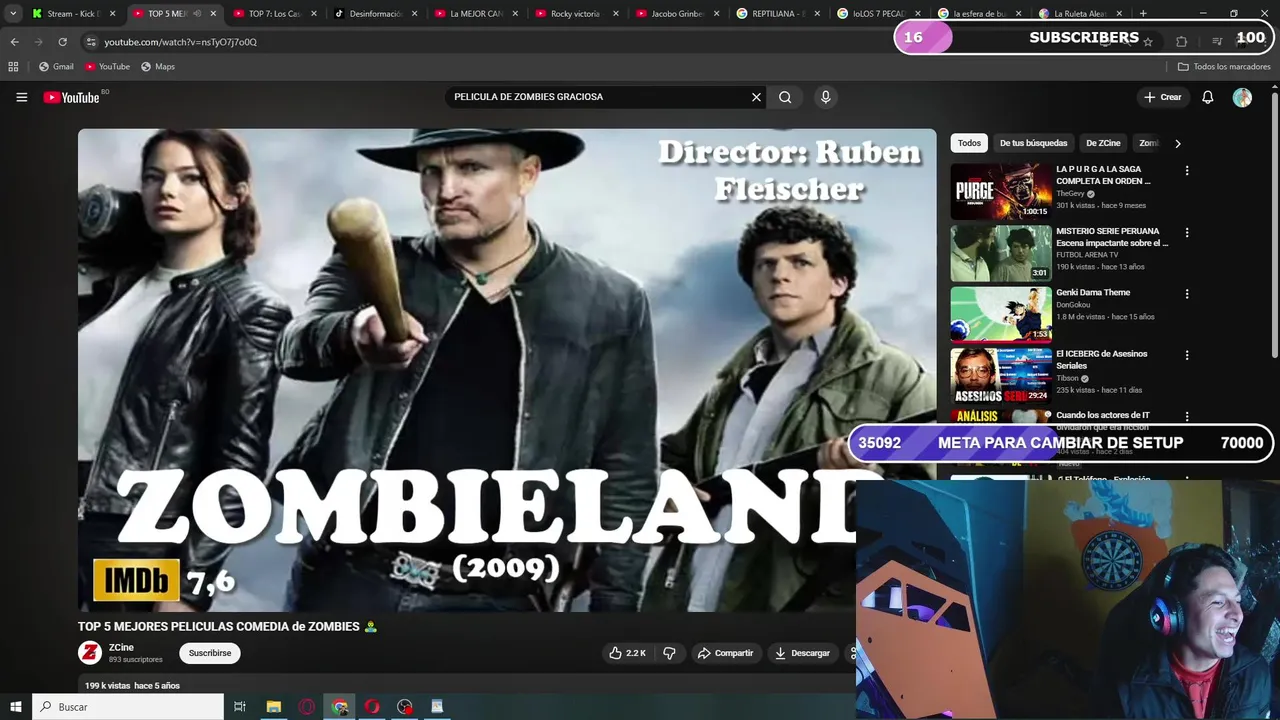Clear the search text with the X
This screenshot has height=720, width=1280.
pyautogui.click(x=756, y=97)
